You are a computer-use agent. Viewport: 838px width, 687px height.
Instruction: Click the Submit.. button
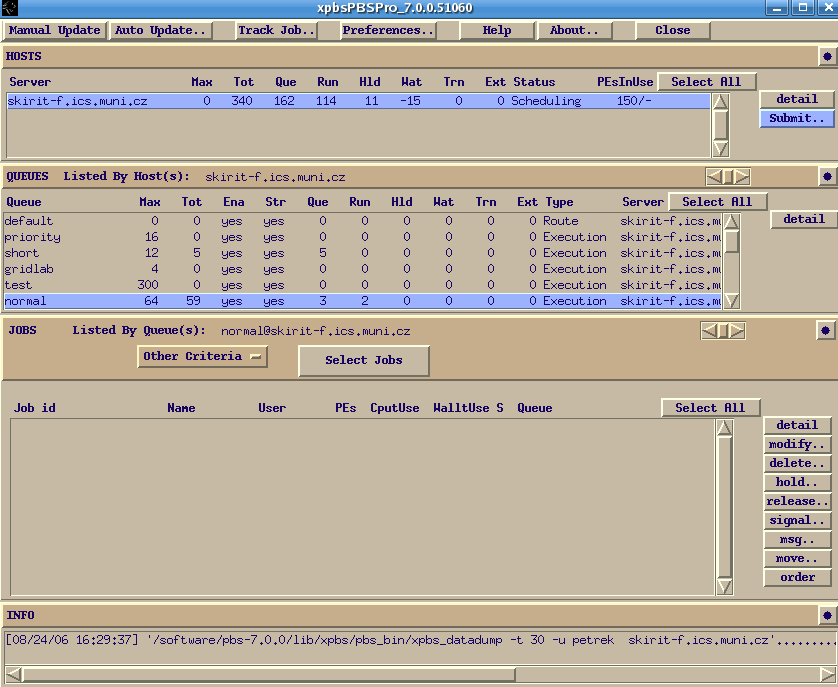click(x=797, y=118)
